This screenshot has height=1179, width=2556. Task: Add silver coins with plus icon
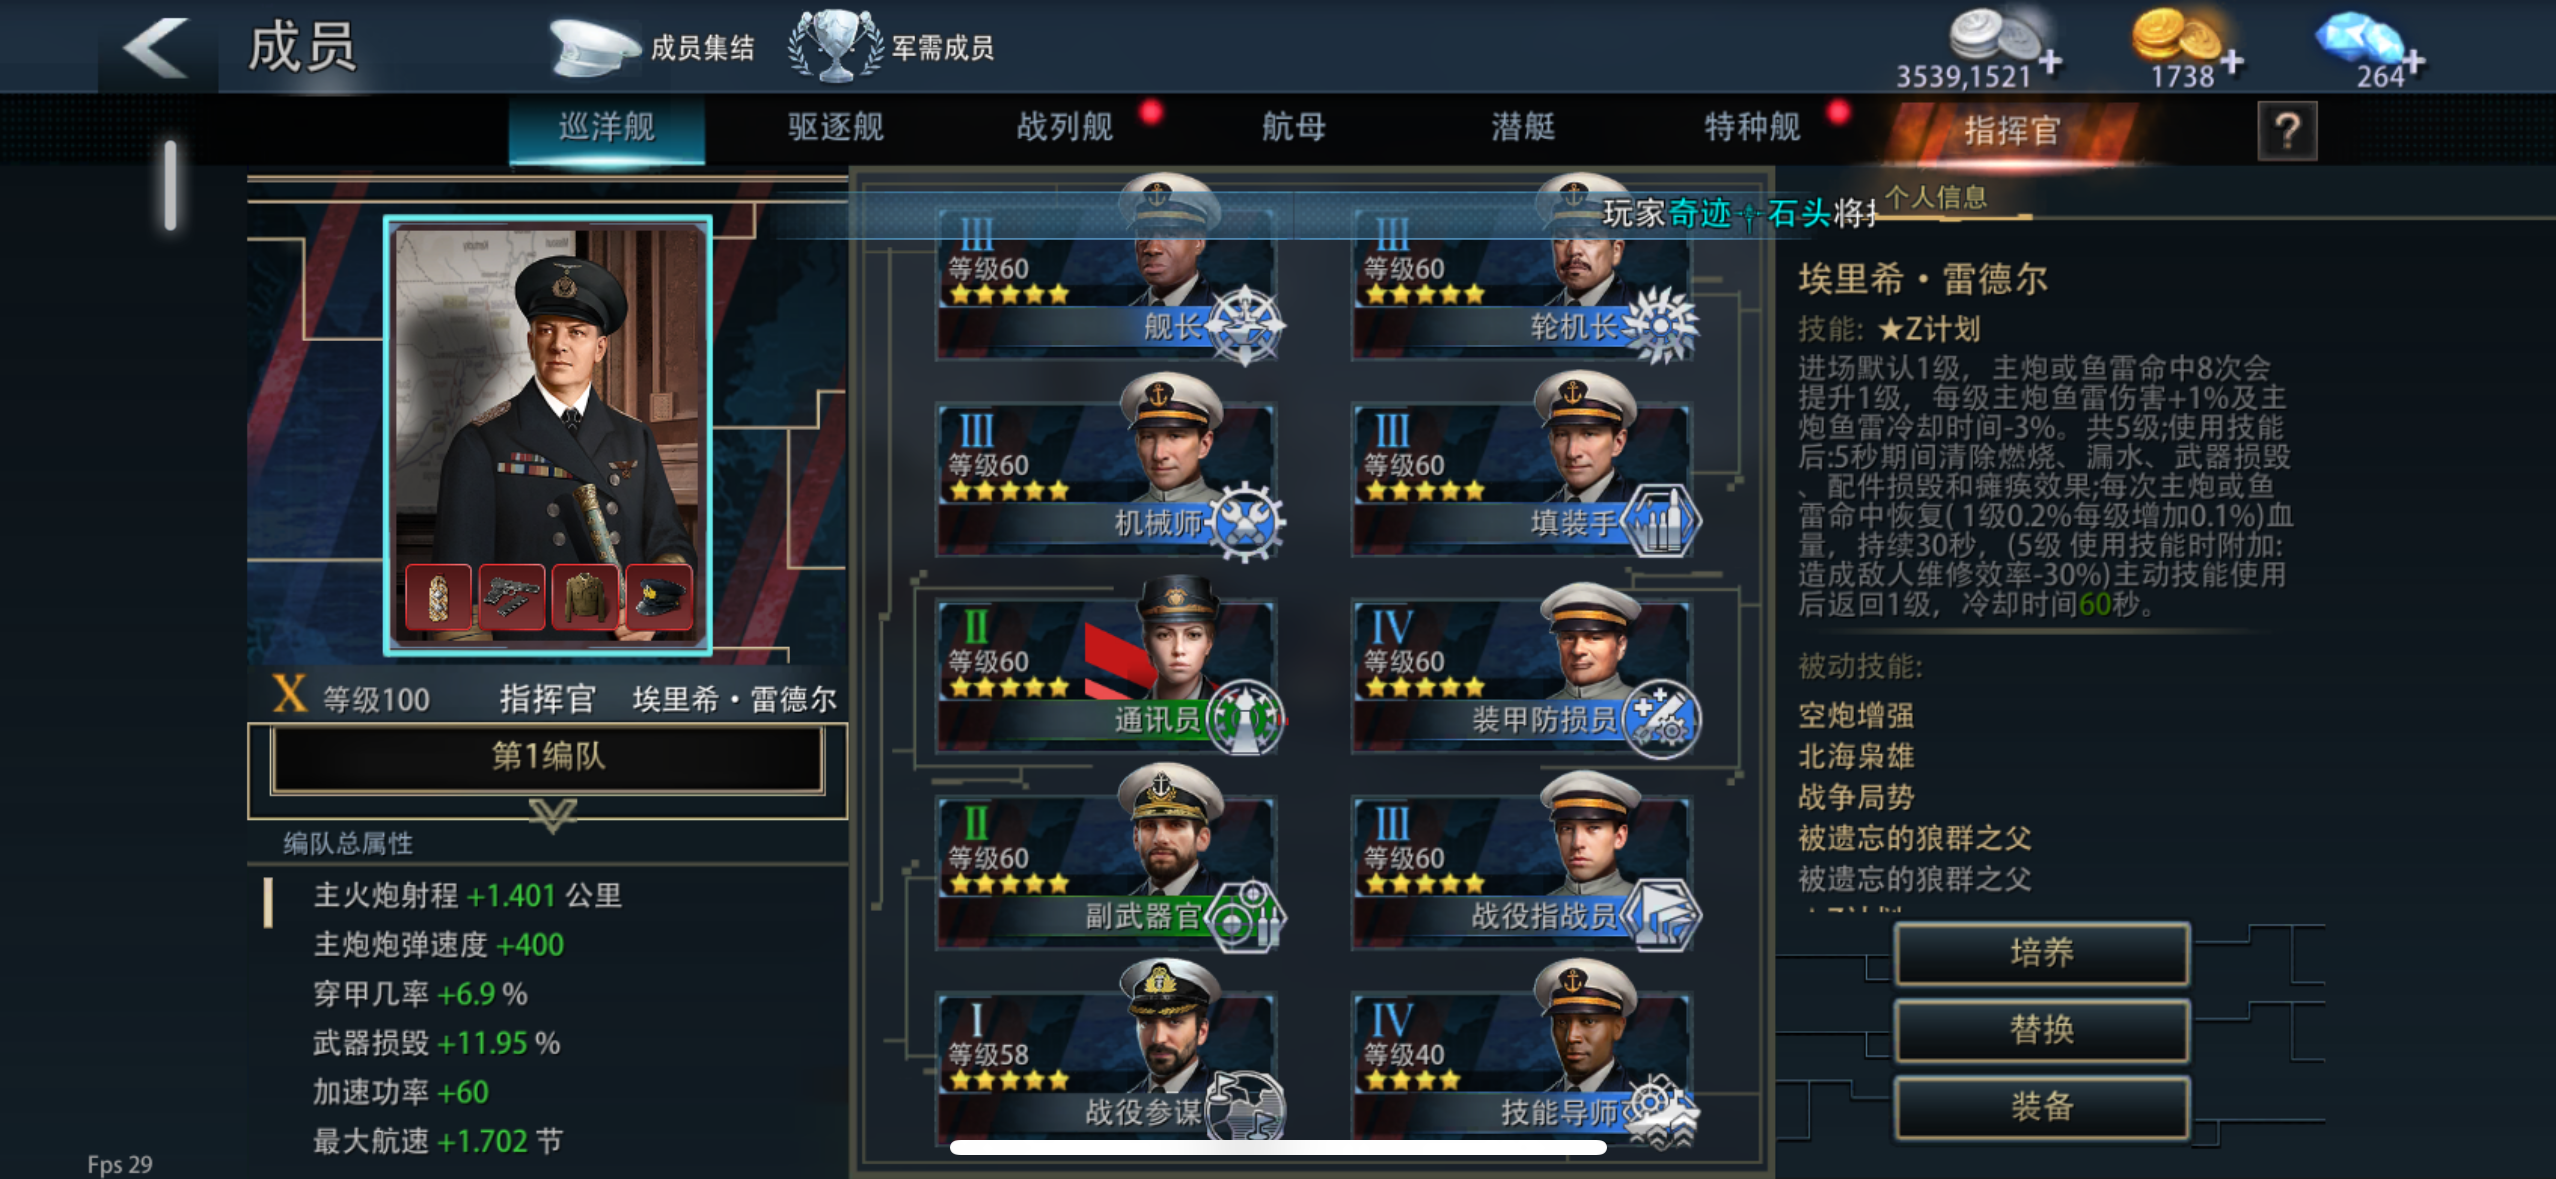pyautogui.click(x=2050, y=62)
